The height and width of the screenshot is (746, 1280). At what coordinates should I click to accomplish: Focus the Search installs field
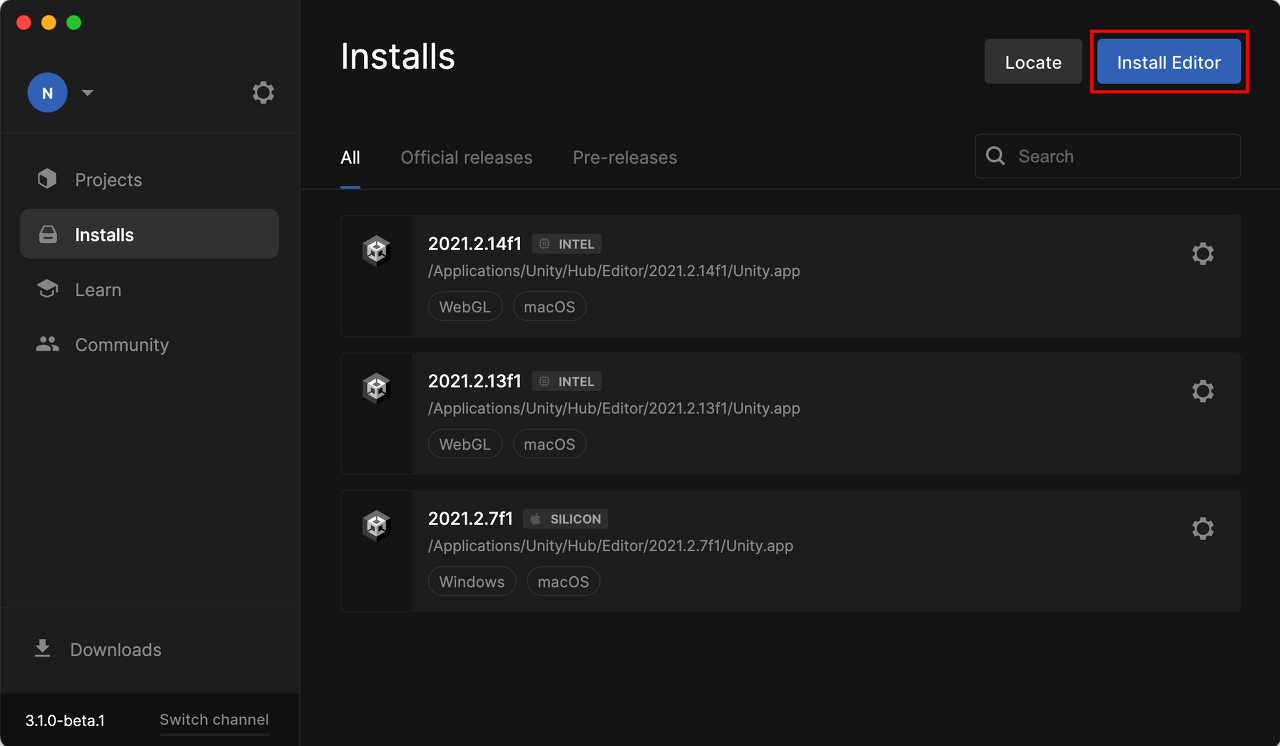point(1108,156)
